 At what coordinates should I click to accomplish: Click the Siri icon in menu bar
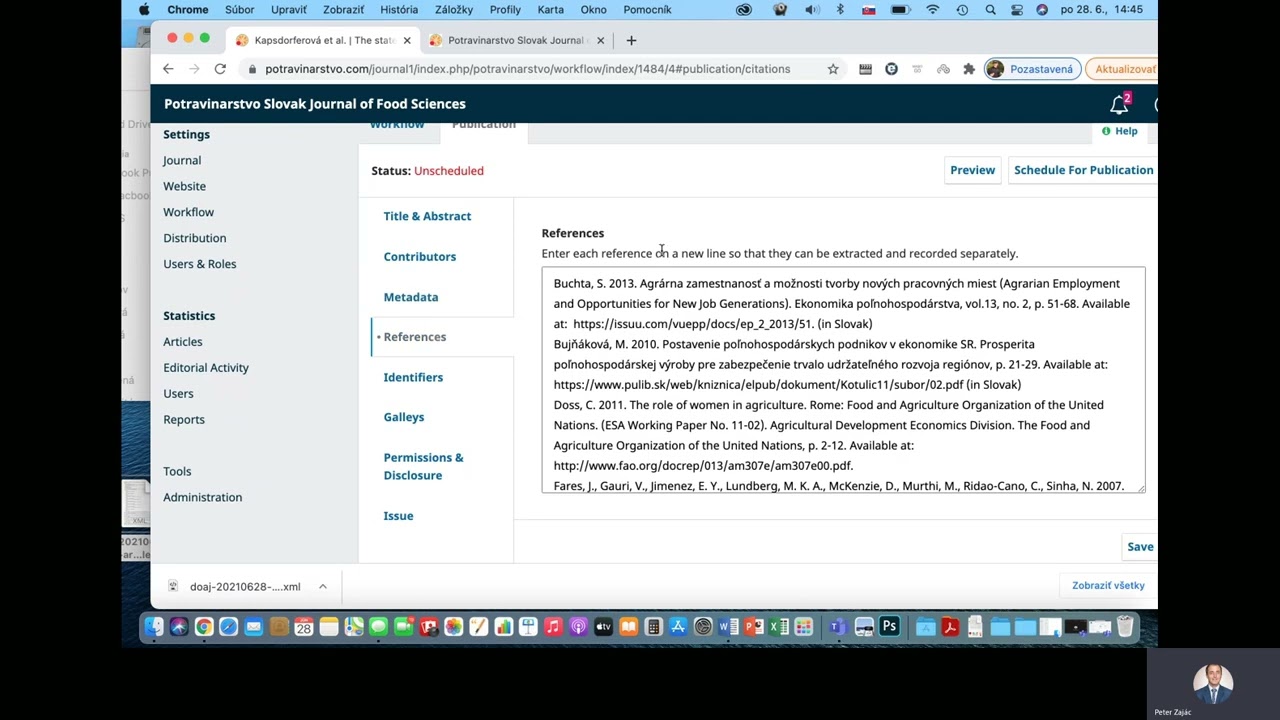tap(1042, 10)
